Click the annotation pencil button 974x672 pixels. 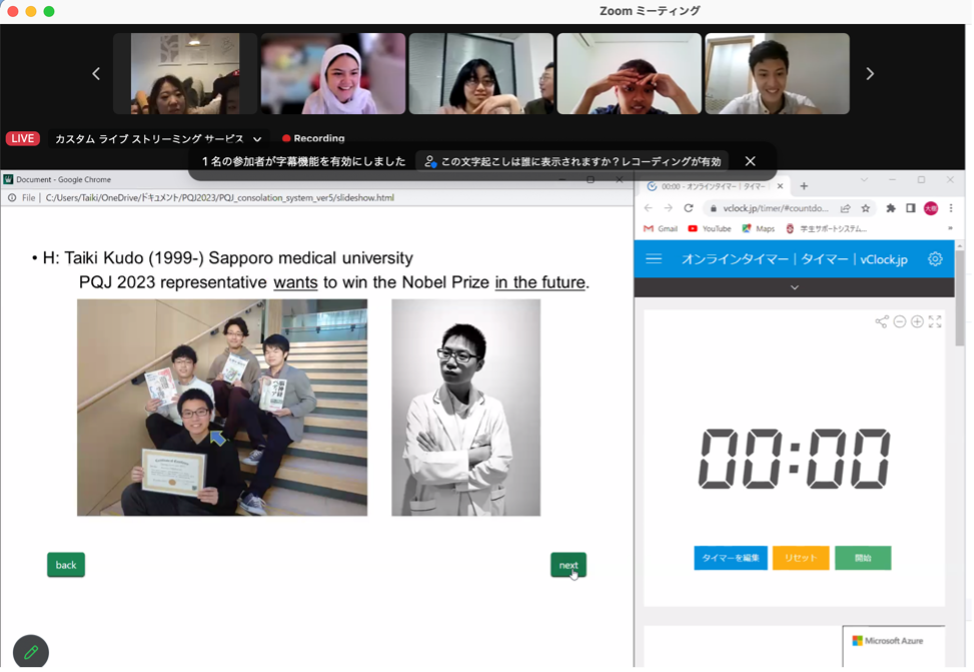[x=31, y=652]
